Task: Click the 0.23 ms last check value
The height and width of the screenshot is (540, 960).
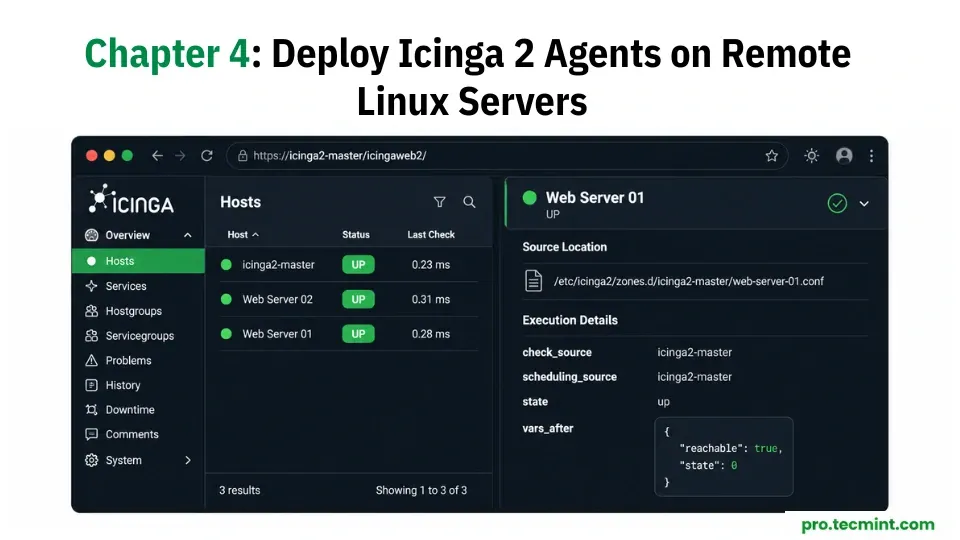Action: (431, 264)
